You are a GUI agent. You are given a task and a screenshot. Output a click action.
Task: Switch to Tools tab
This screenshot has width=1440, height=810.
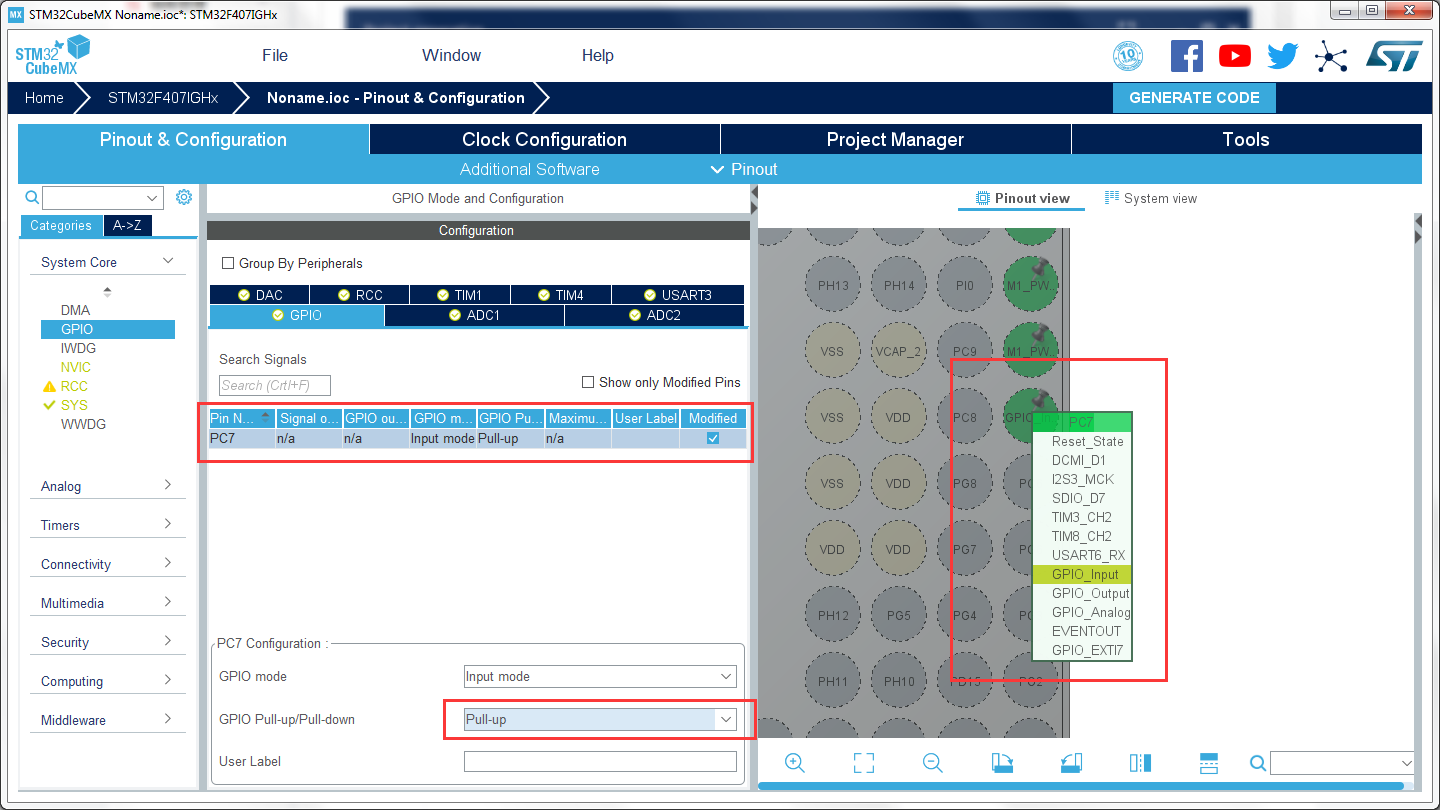click(1246, 139)
